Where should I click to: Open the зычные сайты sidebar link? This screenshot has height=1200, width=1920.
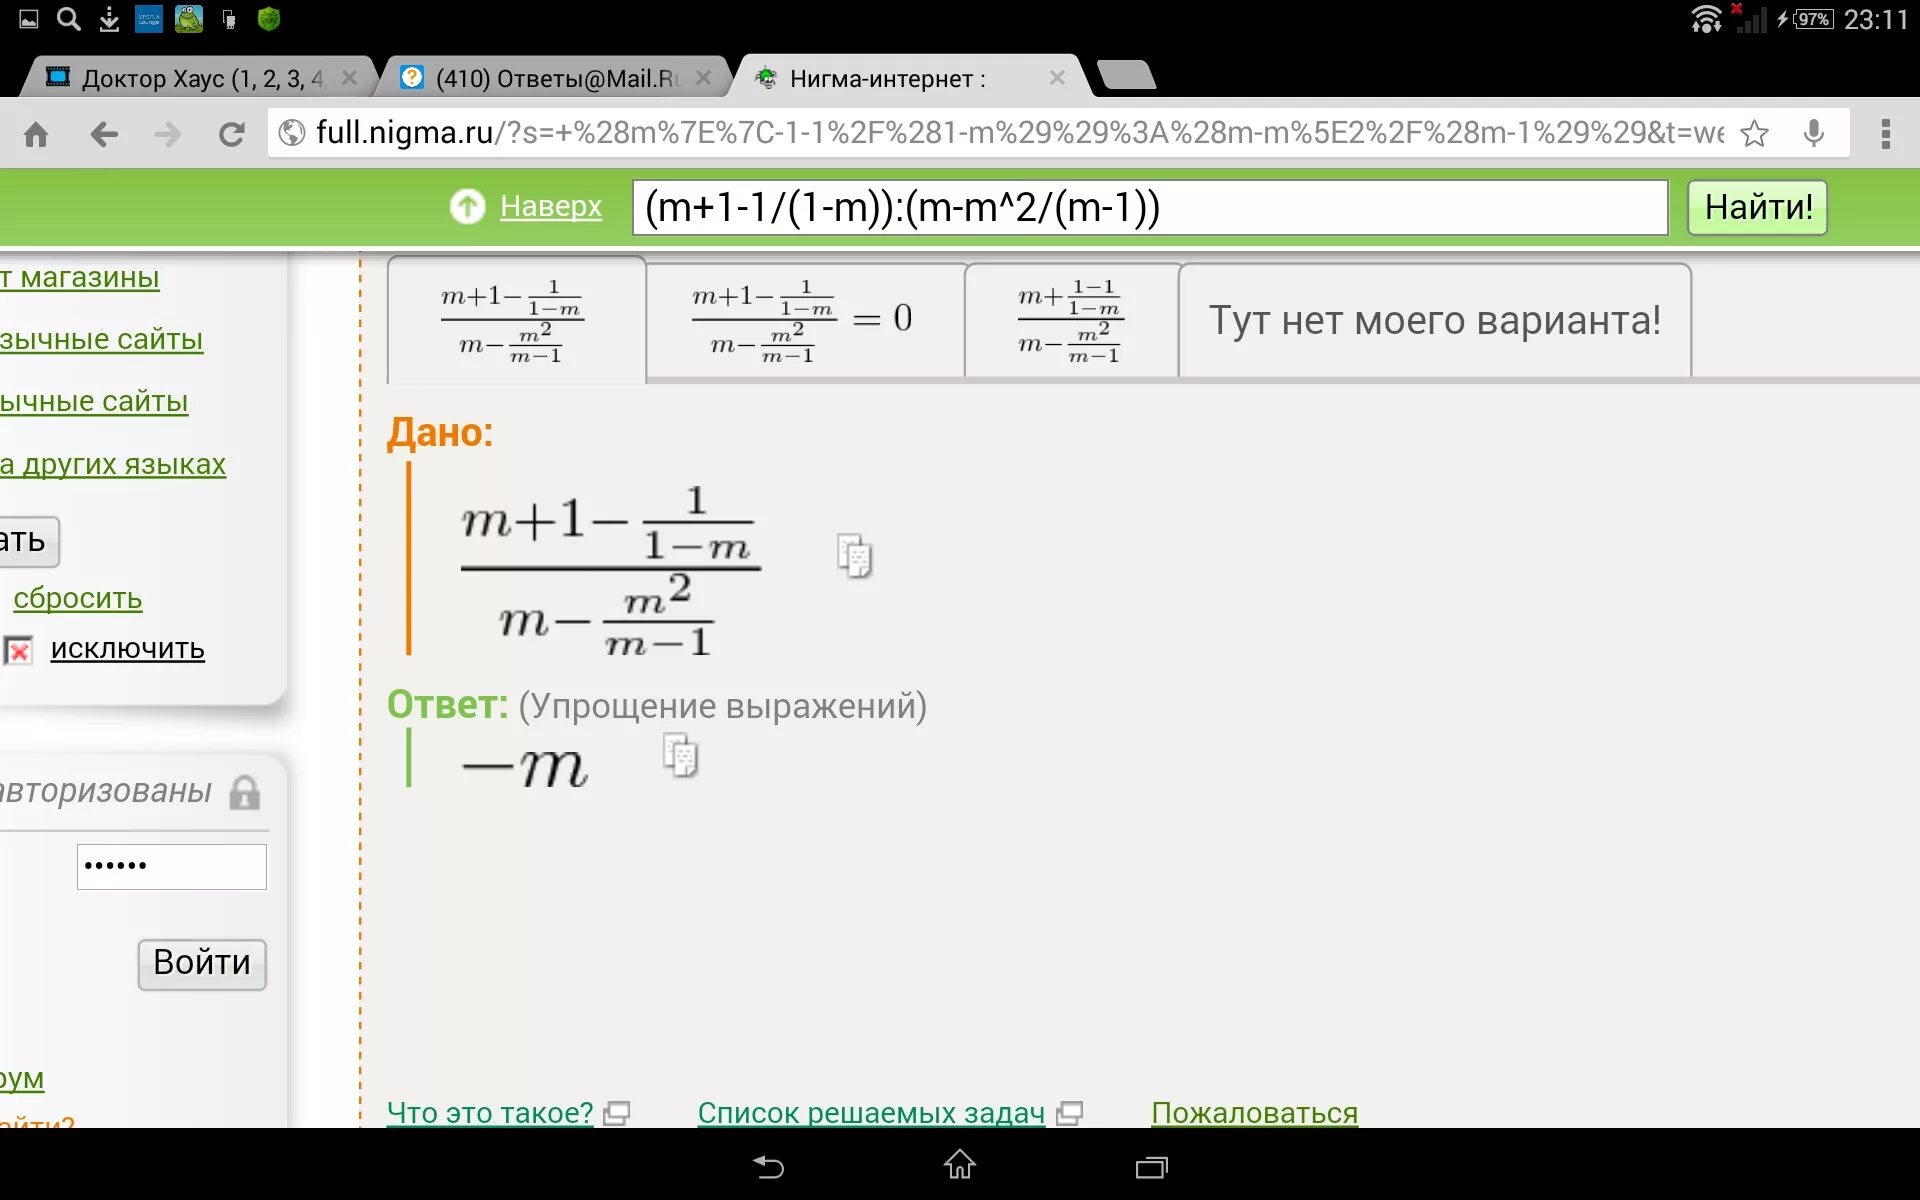click(101, 340)
